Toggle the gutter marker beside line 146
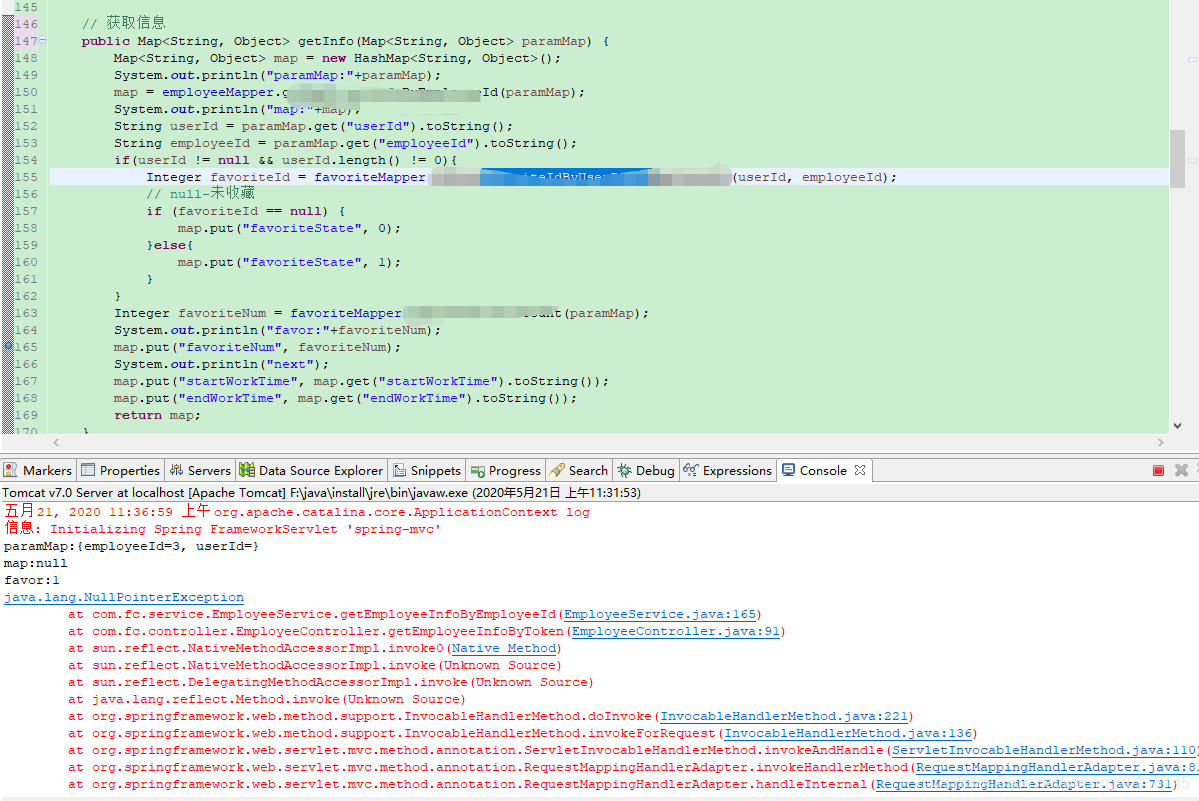The width and height of the screenshot is (1199, 801). pos(6,23)
